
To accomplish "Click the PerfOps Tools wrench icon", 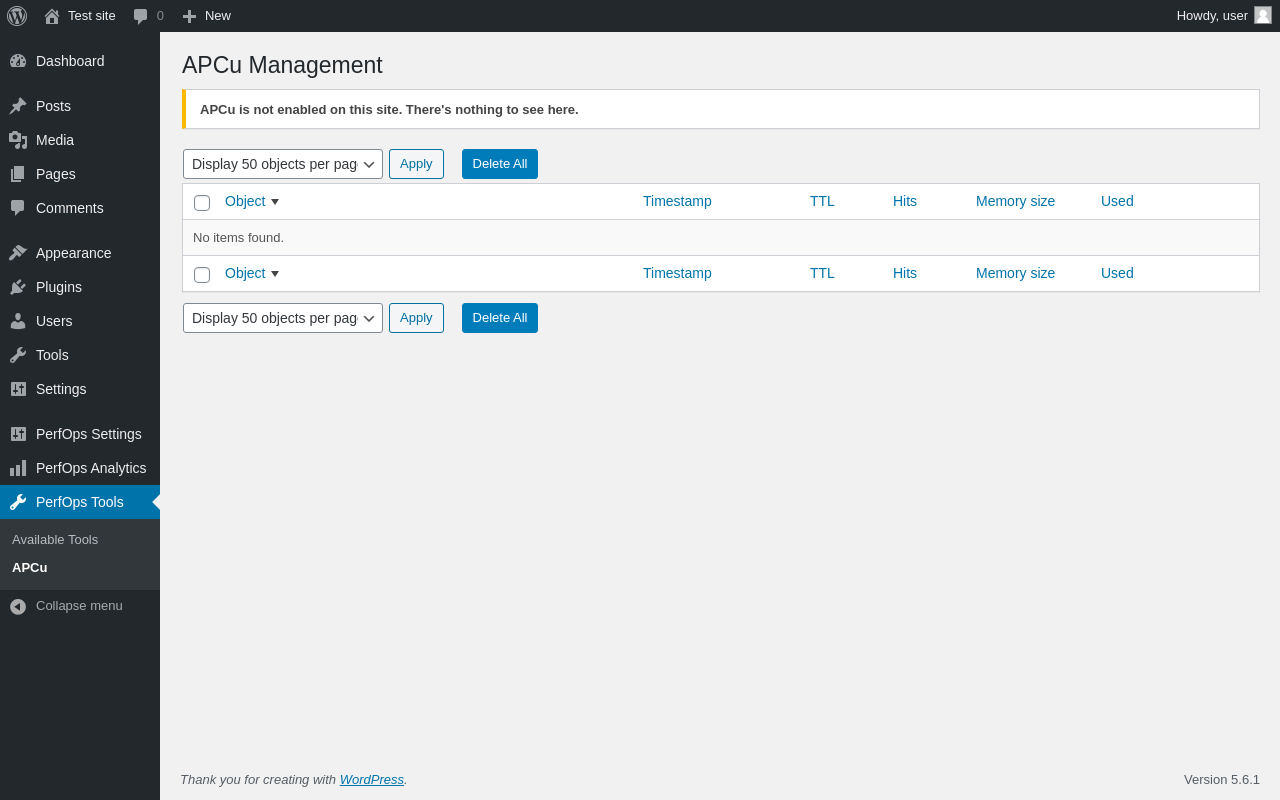I will pos(18,502).
